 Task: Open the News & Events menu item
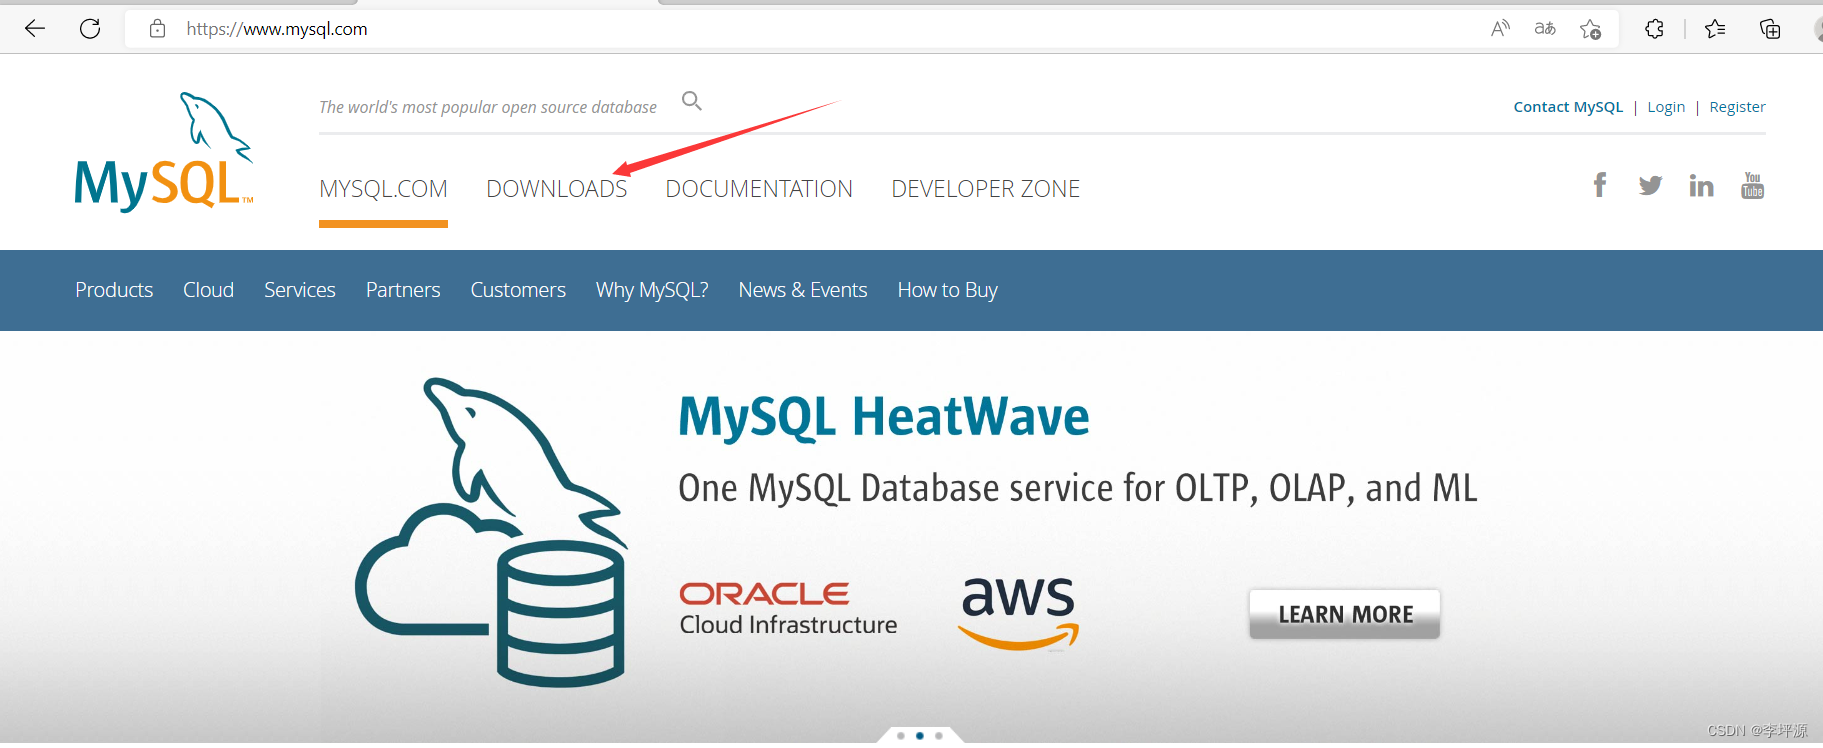(x=803, y=290)
